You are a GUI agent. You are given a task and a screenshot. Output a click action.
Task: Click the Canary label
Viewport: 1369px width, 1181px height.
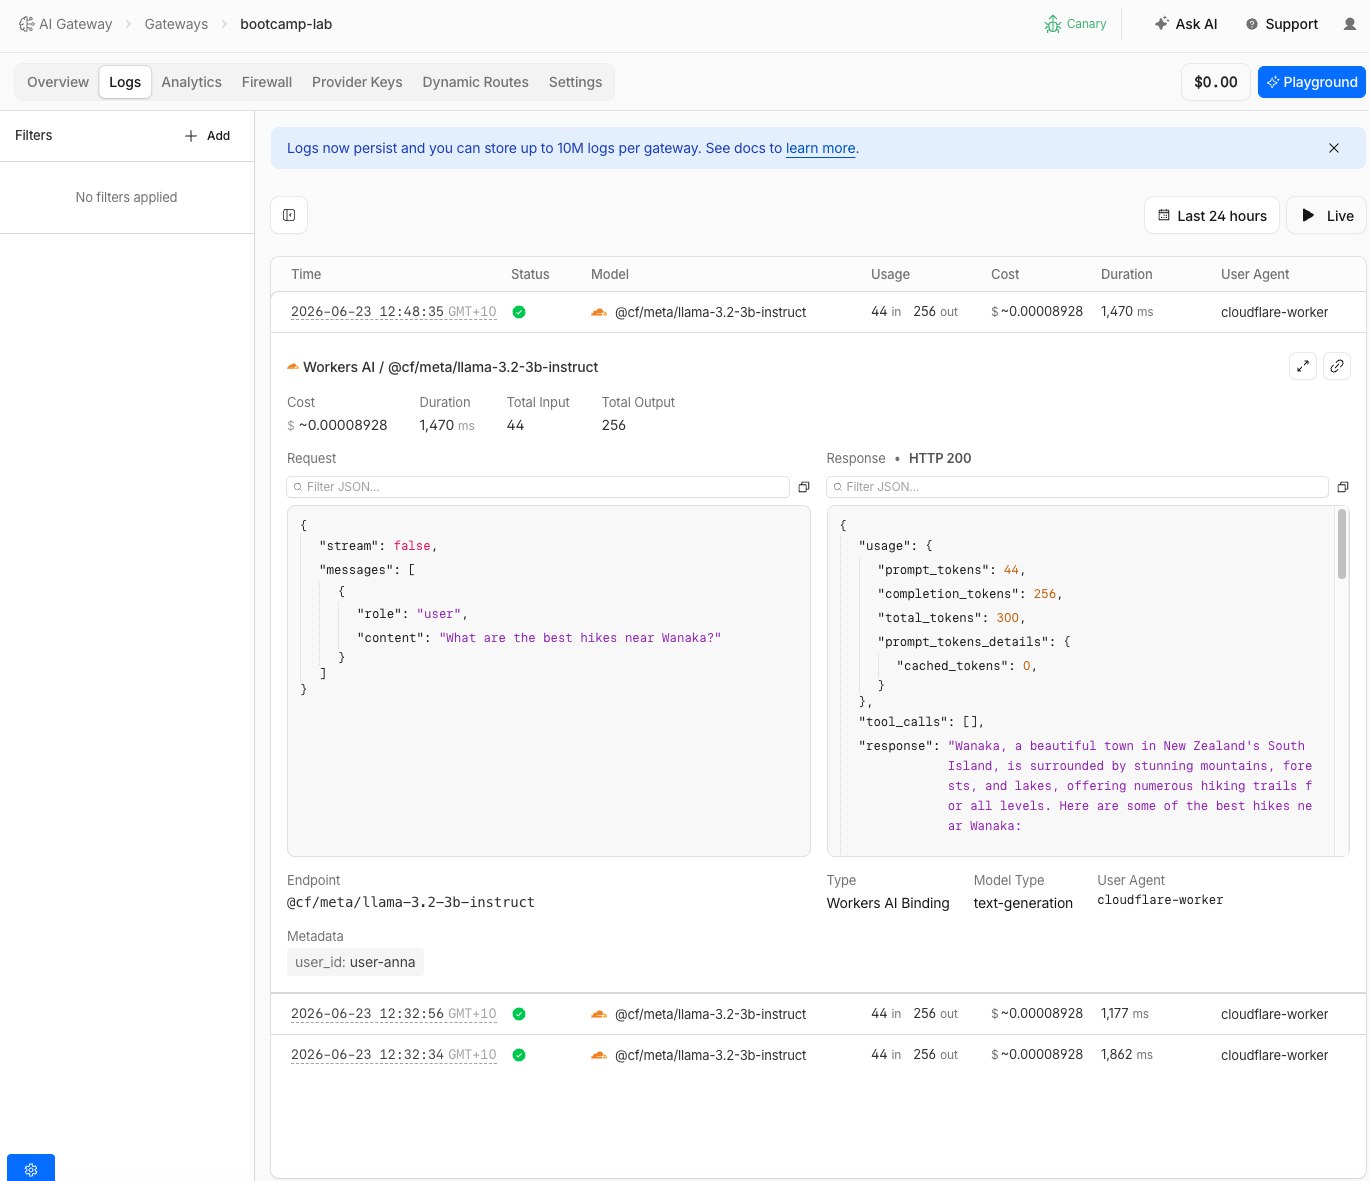pos(1086,24)
